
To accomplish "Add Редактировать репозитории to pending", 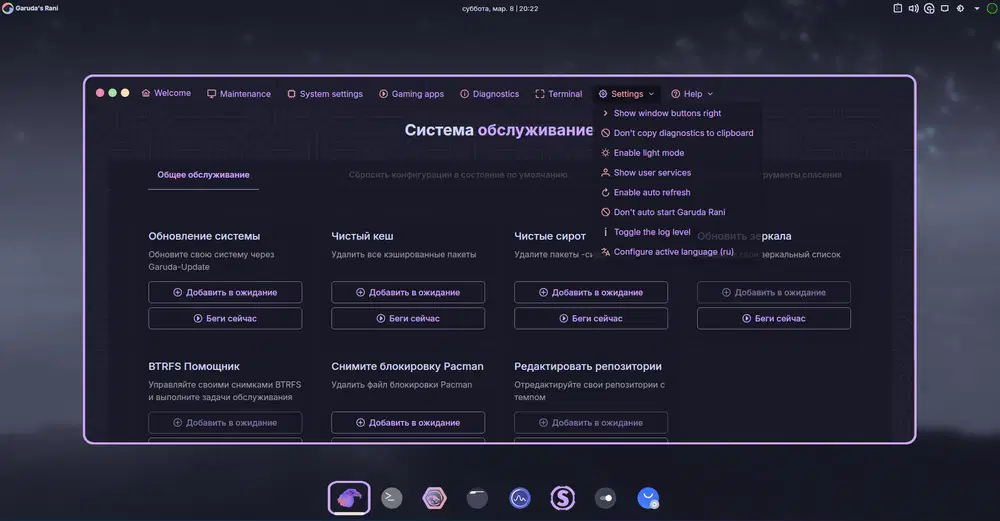I will pos(591,422).
